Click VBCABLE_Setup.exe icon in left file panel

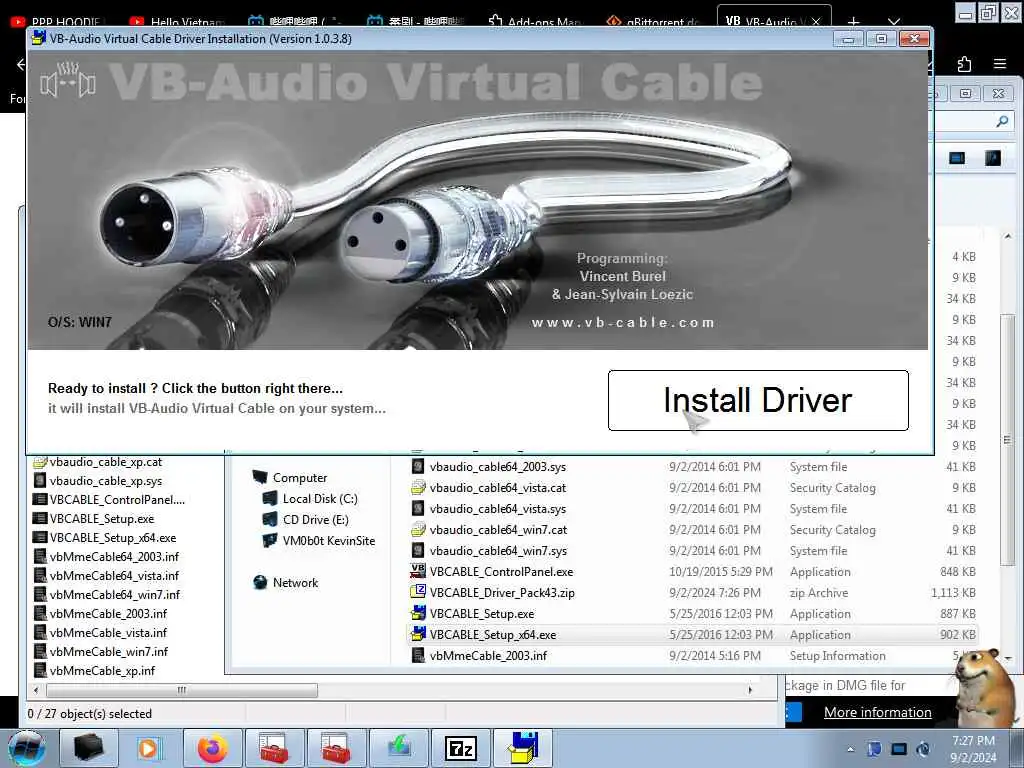[40, 519]
